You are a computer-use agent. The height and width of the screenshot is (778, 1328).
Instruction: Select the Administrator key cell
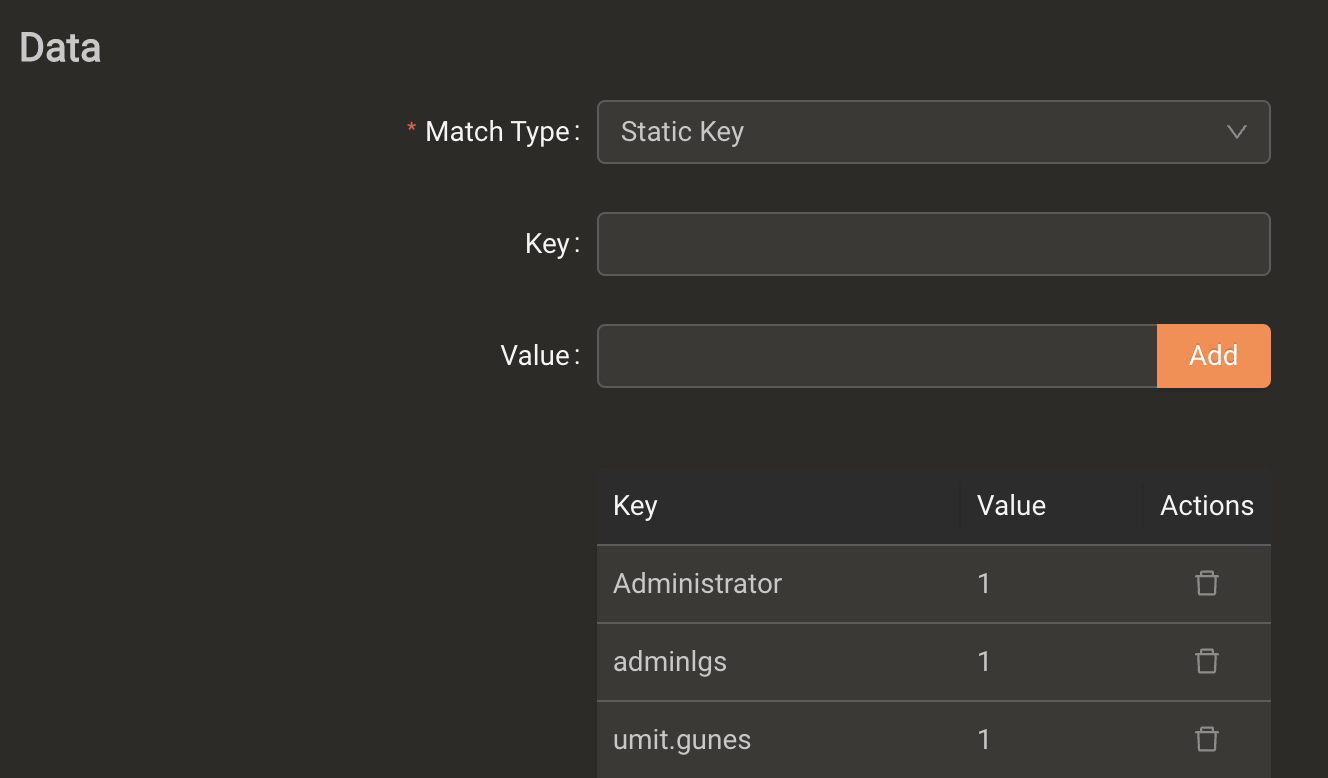(x=779, y=584)
